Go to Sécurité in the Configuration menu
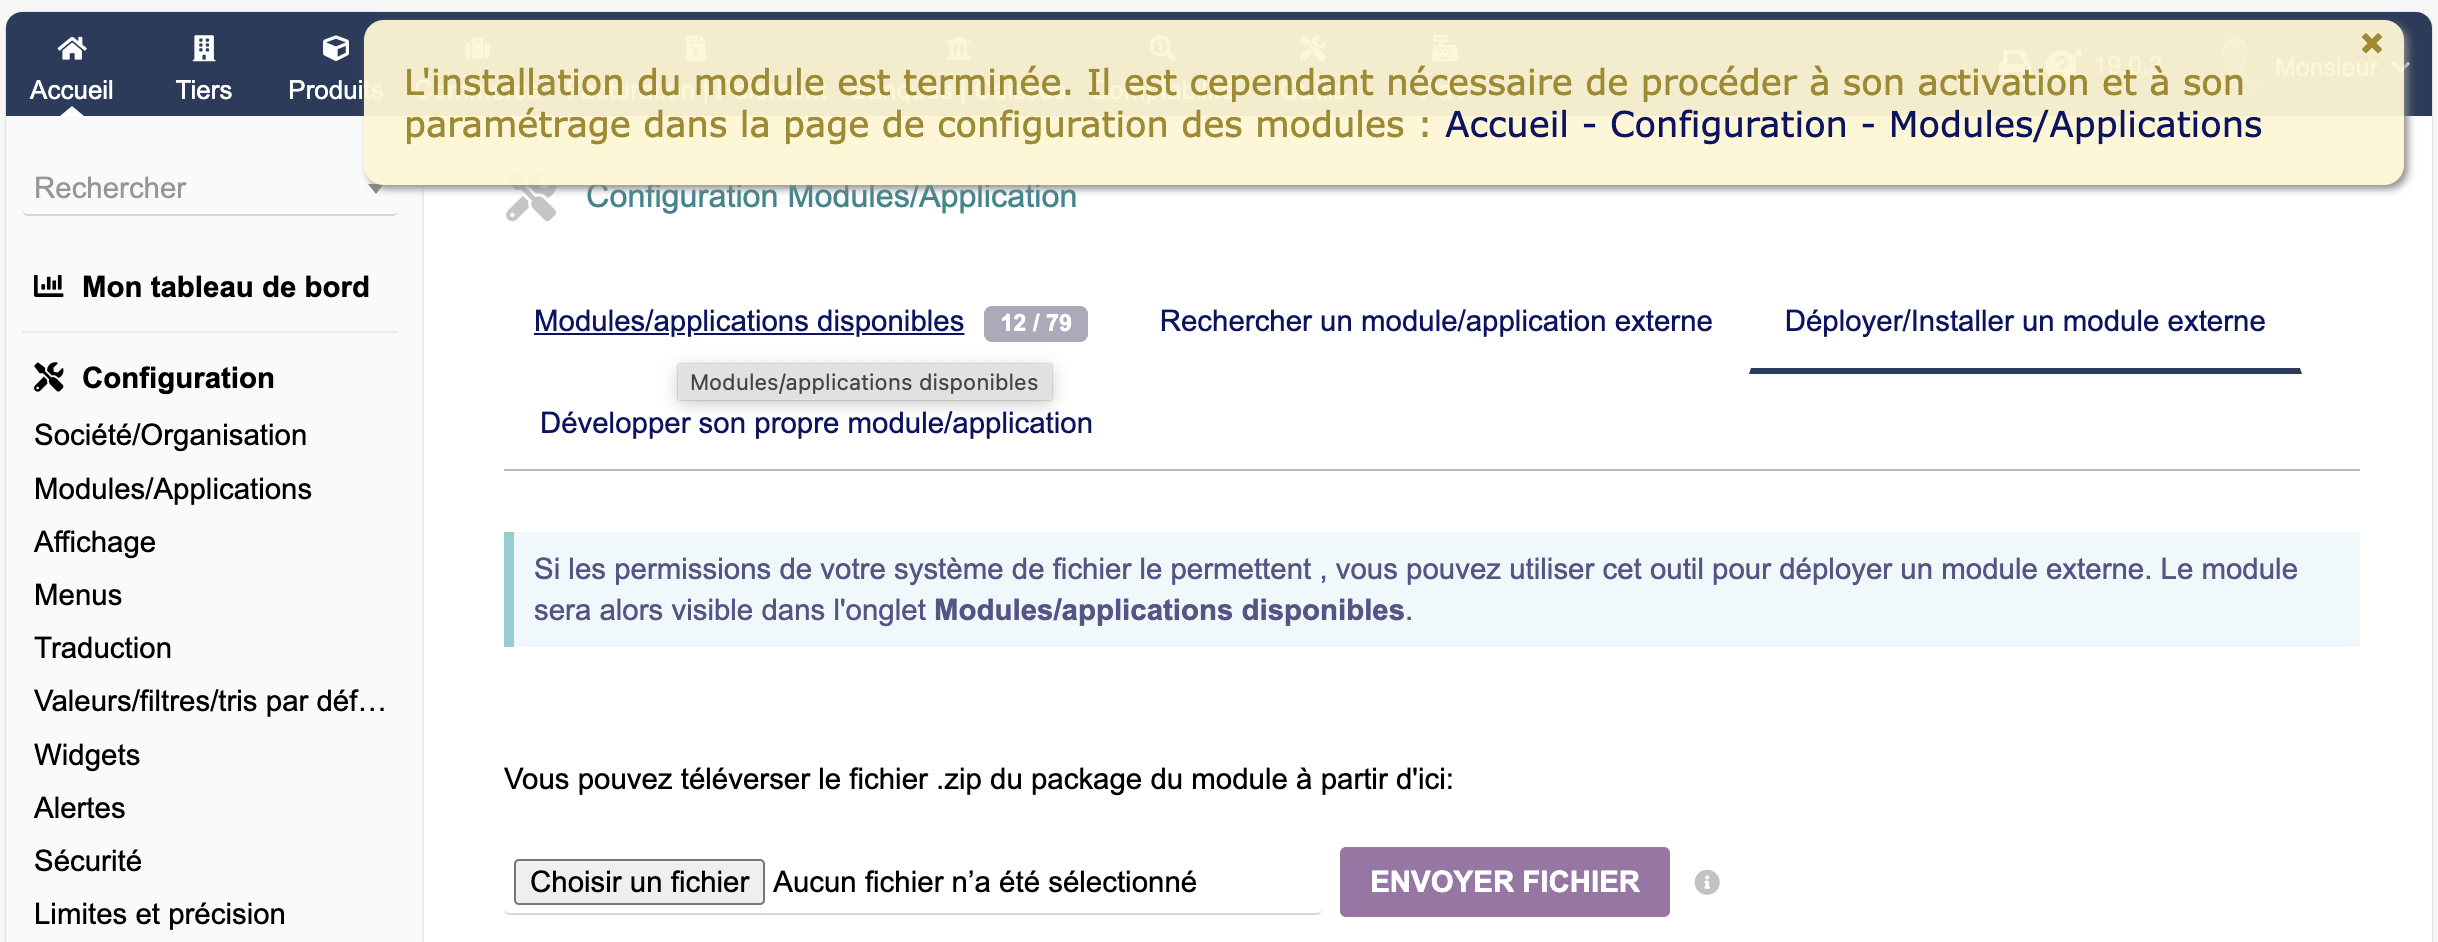 point(88,861)
